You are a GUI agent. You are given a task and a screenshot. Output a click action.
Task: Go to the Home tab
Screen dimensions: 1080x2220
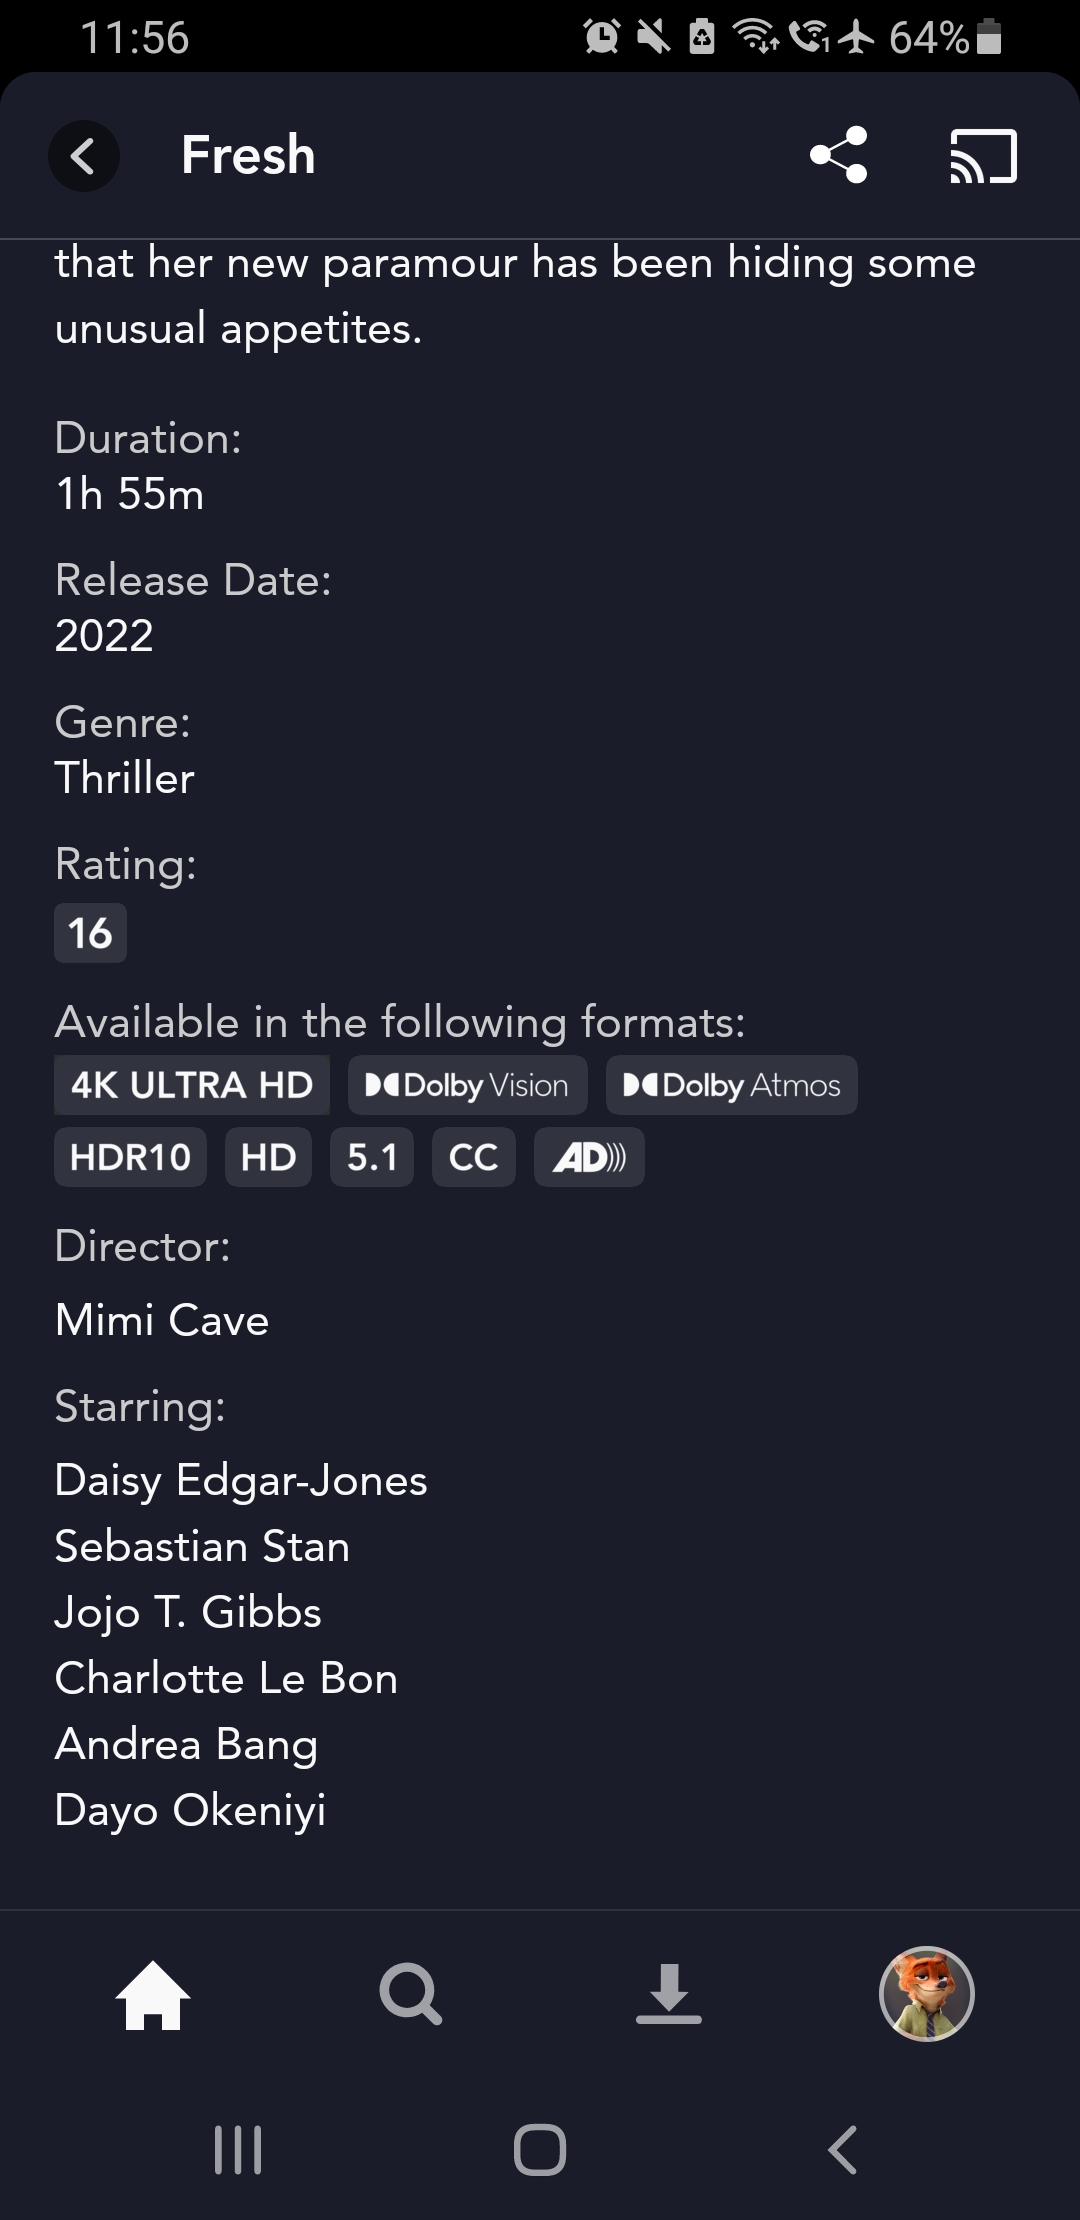pyautogui.click(x=153, y=1994)
